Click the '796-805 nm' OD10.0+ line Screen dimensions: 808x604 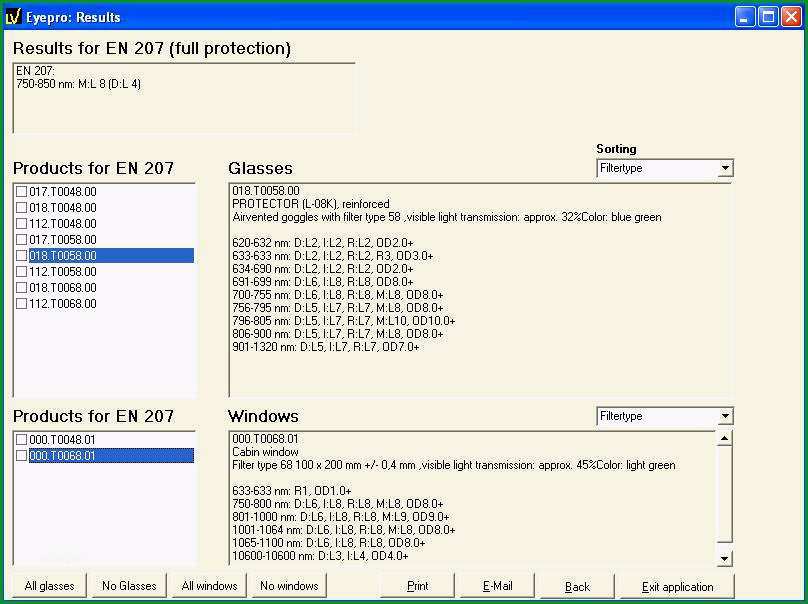pos(344,321)
